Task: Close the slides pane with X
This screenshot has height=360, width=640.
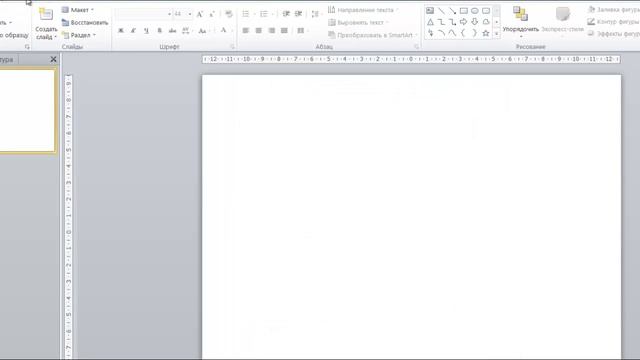Action: [53, 59]
